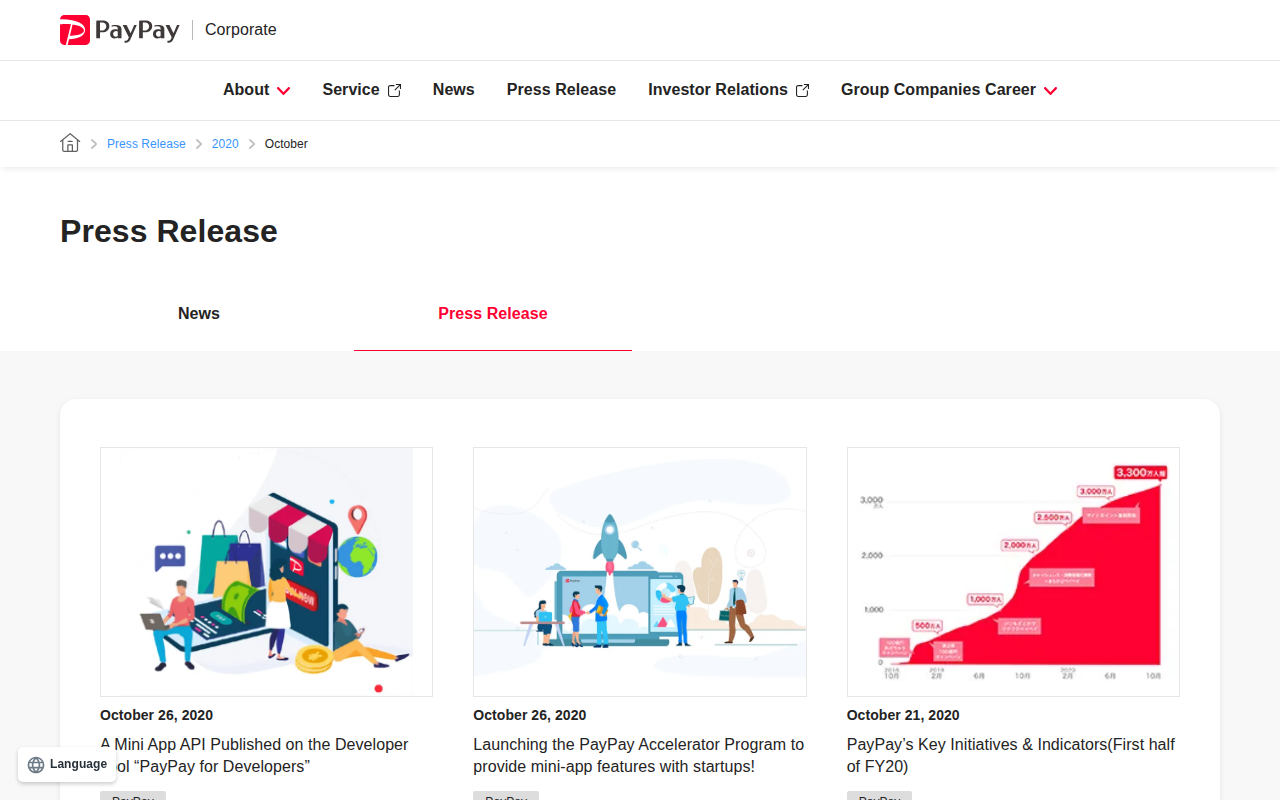Click the PayPay logo

coord(120,30)
